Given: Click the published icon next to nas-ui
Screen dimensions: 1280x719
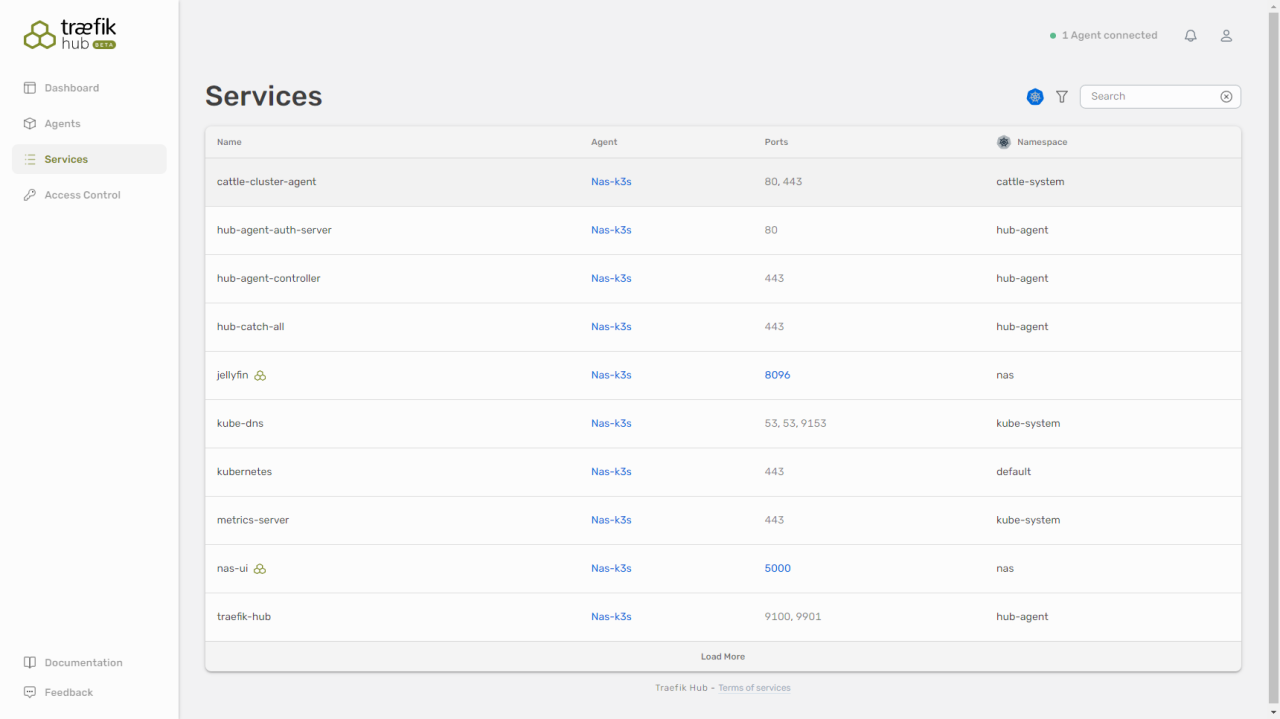Looking at the screenshot, I should coord(260,569).
